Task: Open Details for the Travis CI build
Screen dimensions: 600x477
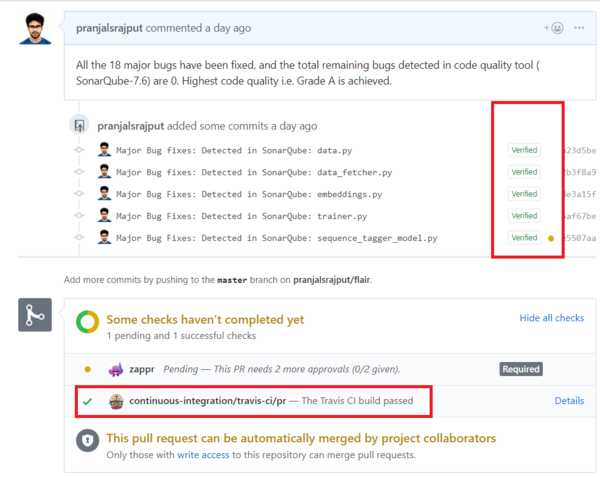Action: (x=569, y=400)
